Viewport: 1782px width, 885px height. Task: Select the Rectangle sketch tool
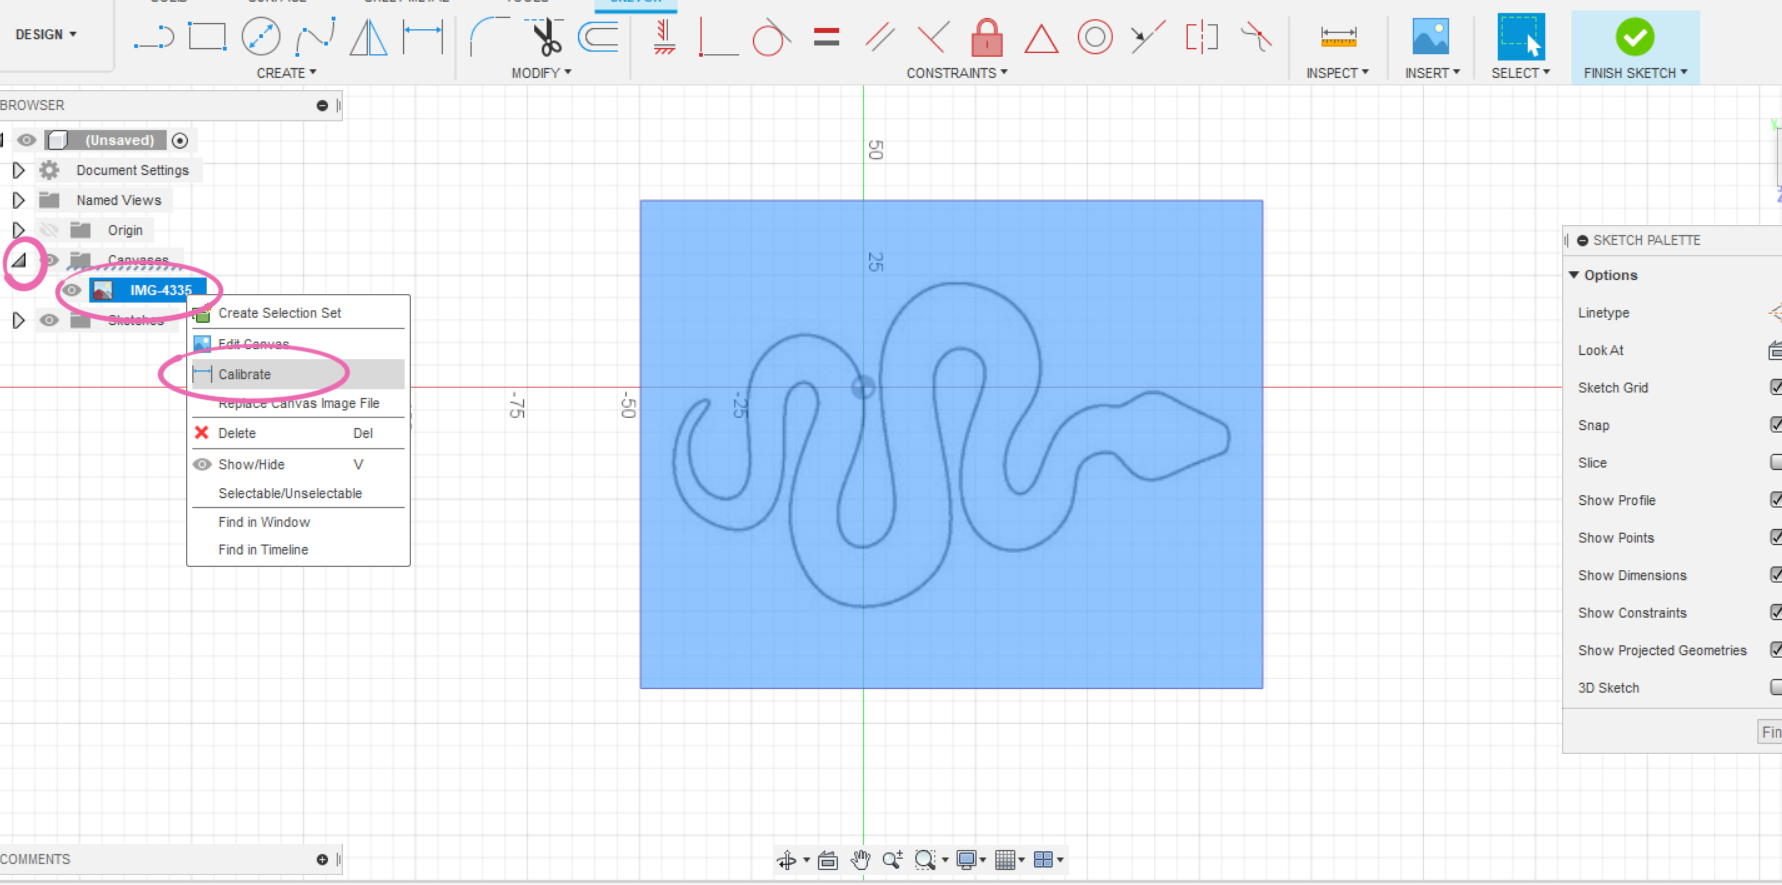pyautogui.click(x=207, y=37)
